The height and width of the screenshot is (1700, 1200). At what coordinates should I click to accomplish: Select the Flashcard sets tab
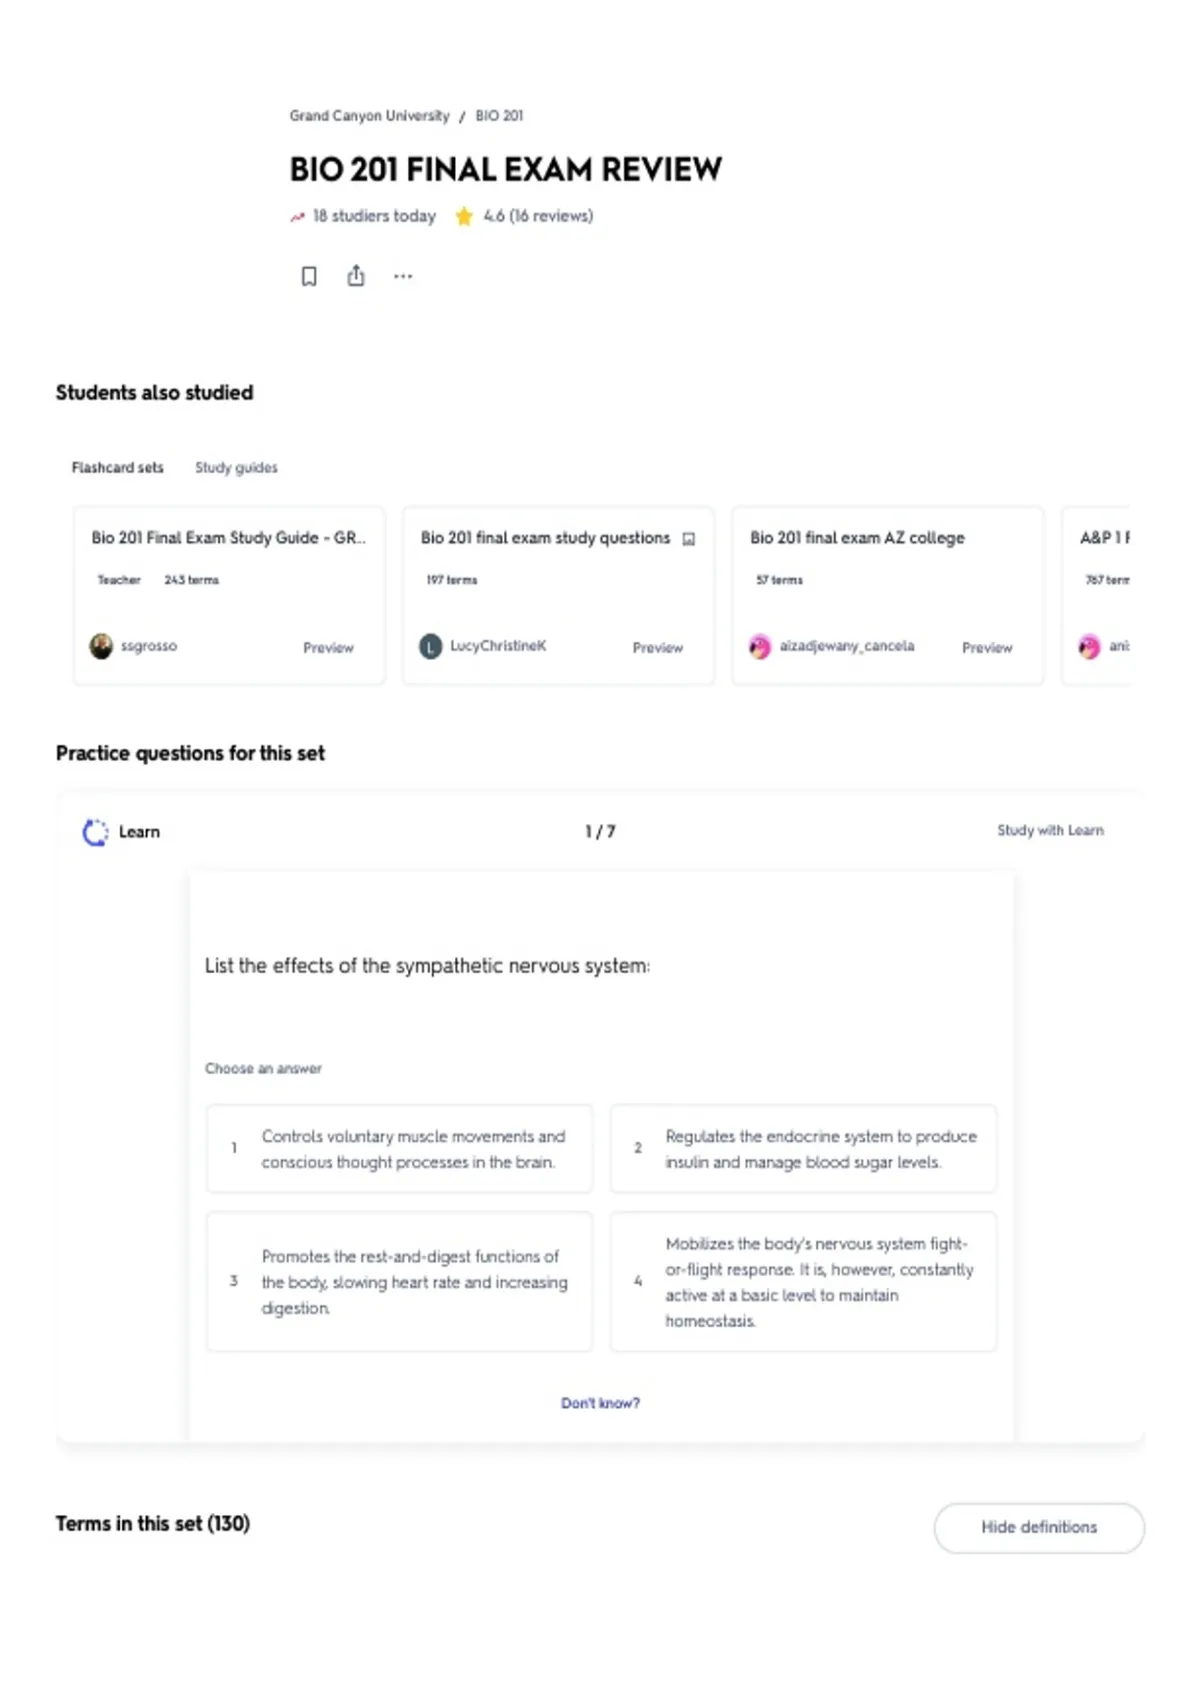117,467
